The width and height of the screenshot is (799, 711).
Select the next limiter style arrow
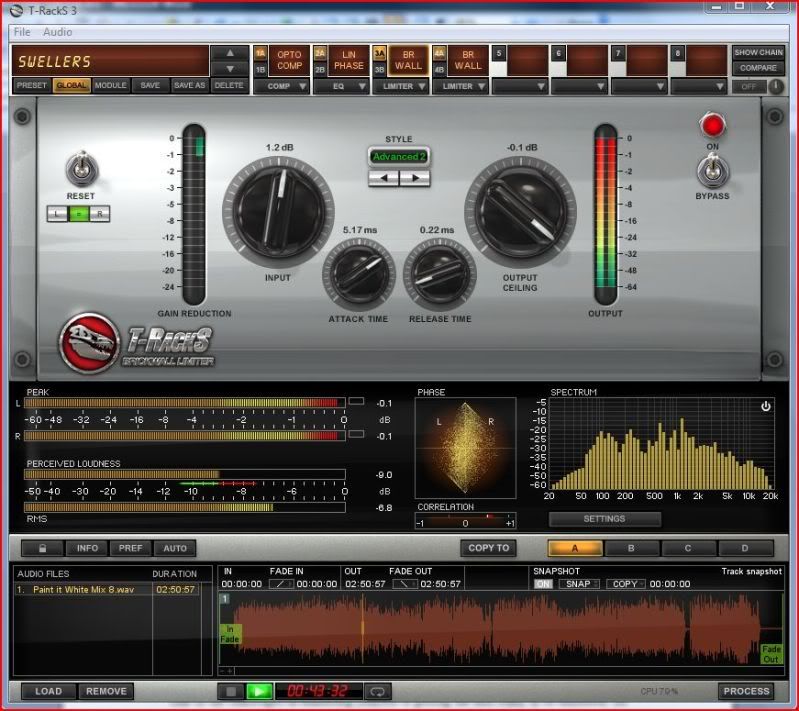[x=415, y=178]
